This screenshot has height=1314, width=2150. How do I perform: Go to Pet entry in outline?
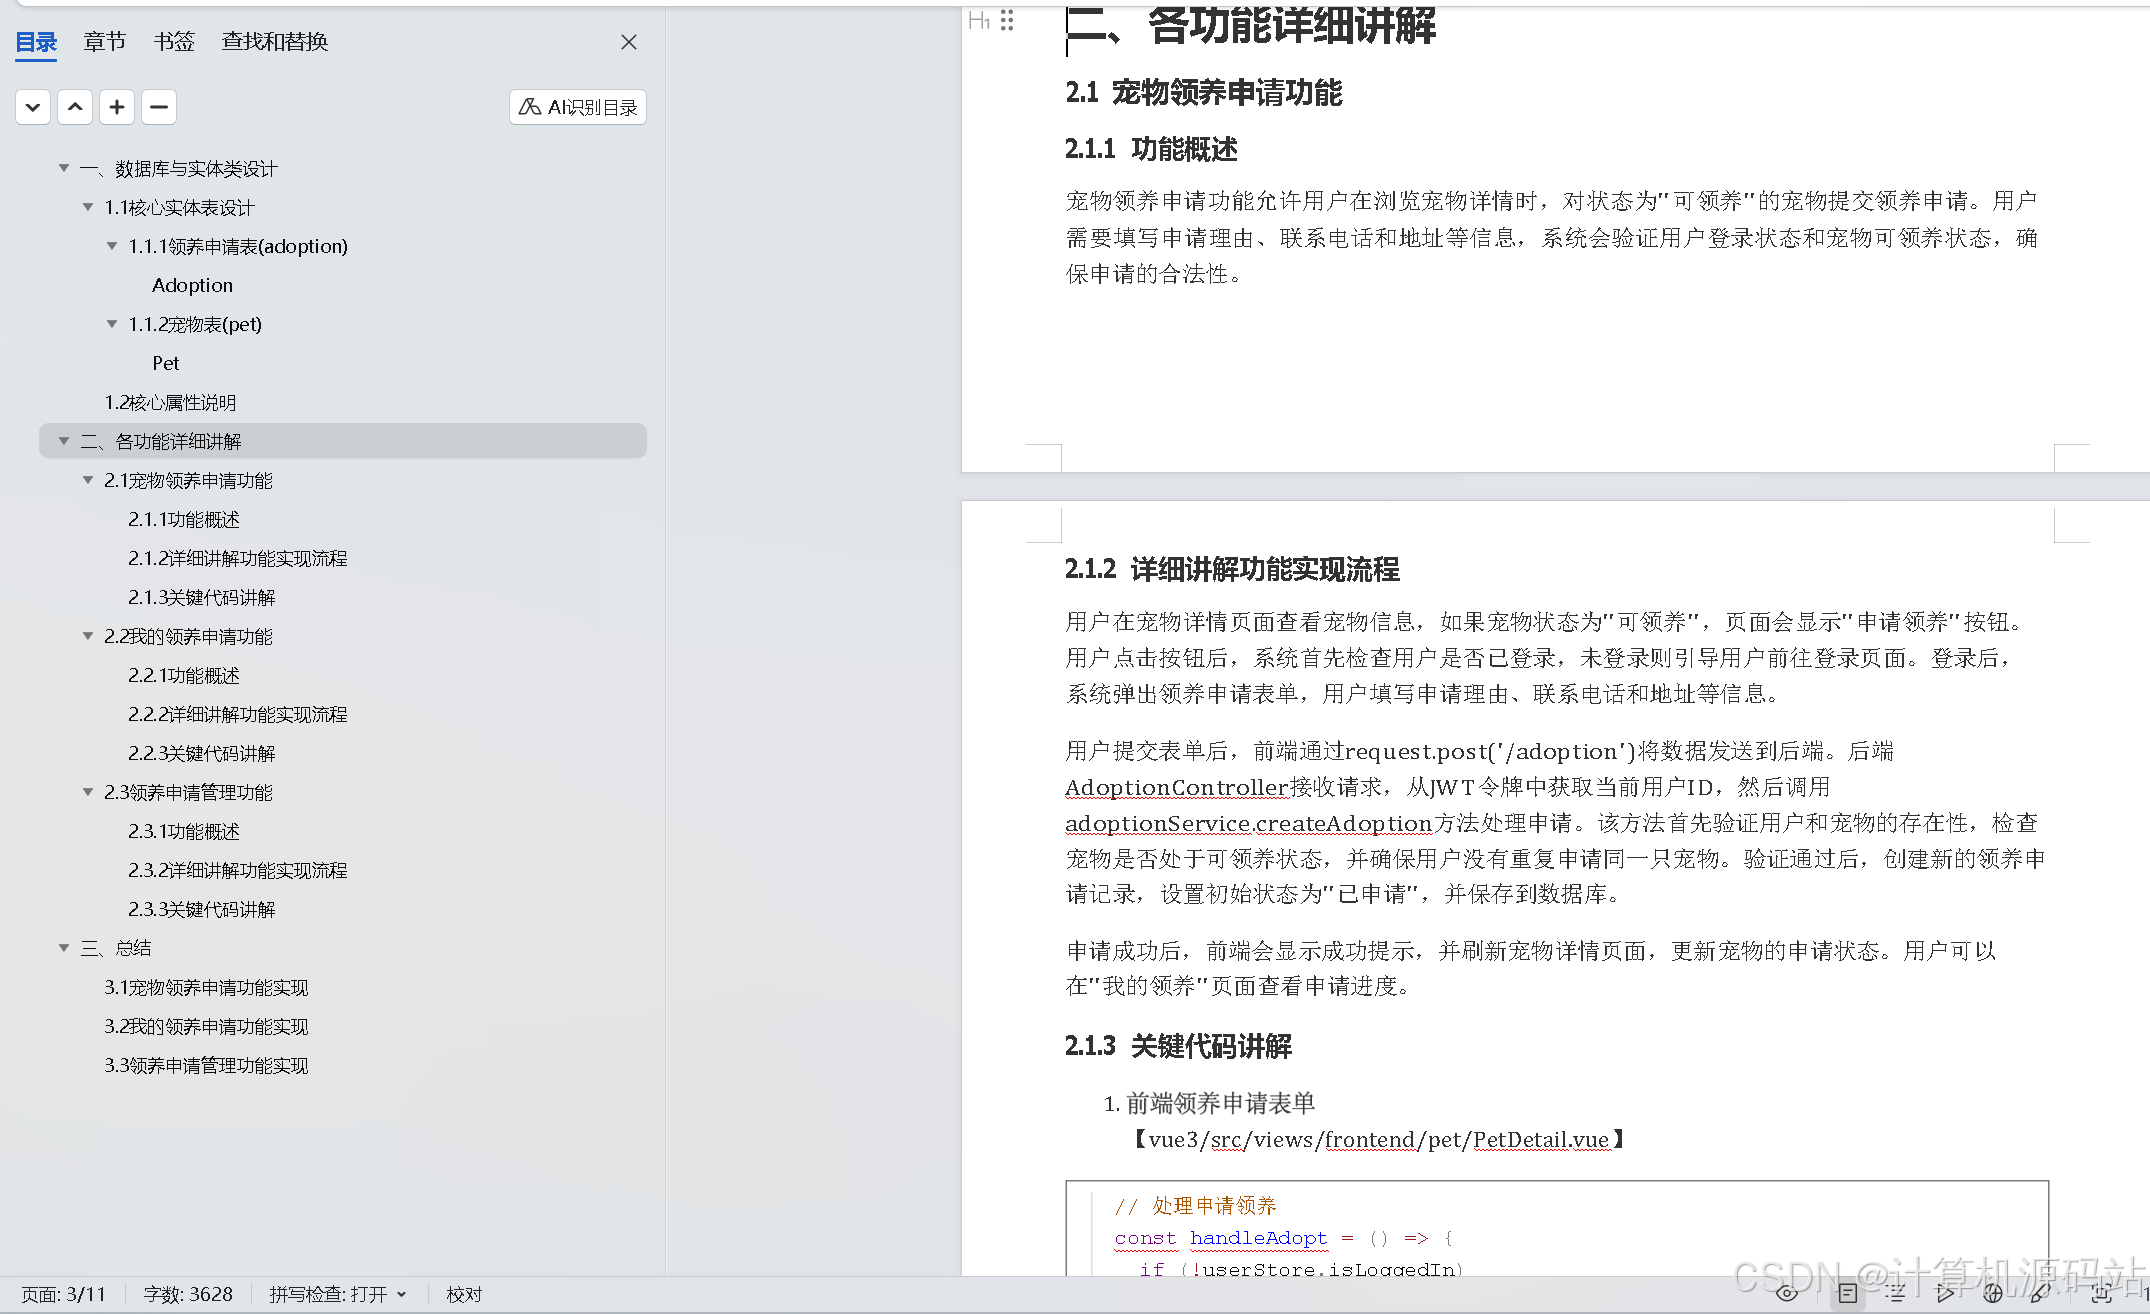[166, 363]
